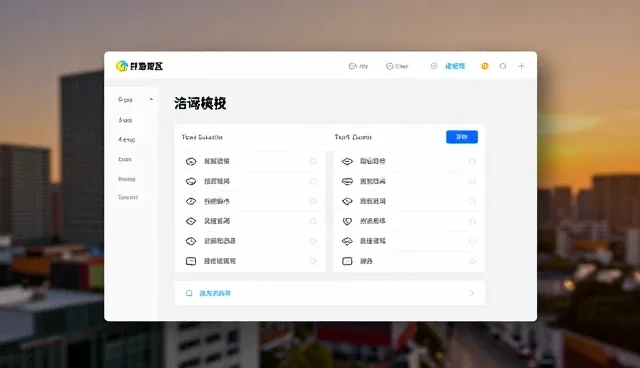Screen dimensions: 640x368
Task: Click the monitor icon ending the left list
Action: click(191, 261)
